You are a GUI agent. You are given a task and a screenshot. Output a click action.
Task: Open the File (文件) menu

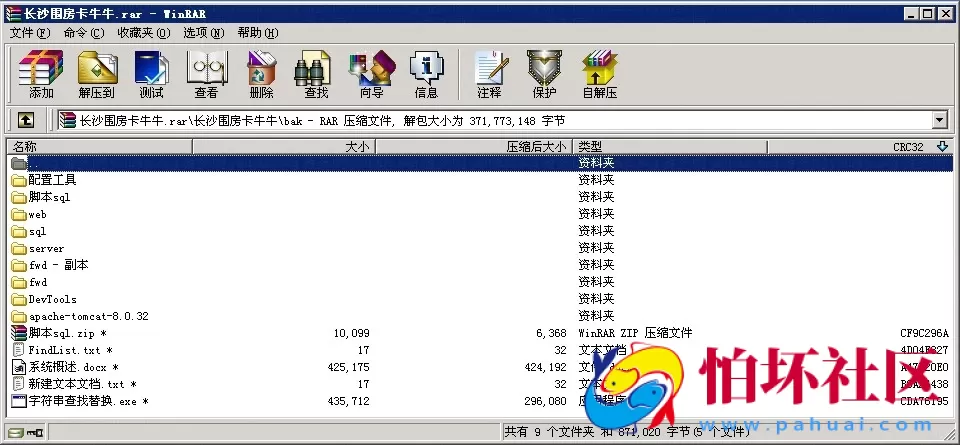click(x=30, y=33)
